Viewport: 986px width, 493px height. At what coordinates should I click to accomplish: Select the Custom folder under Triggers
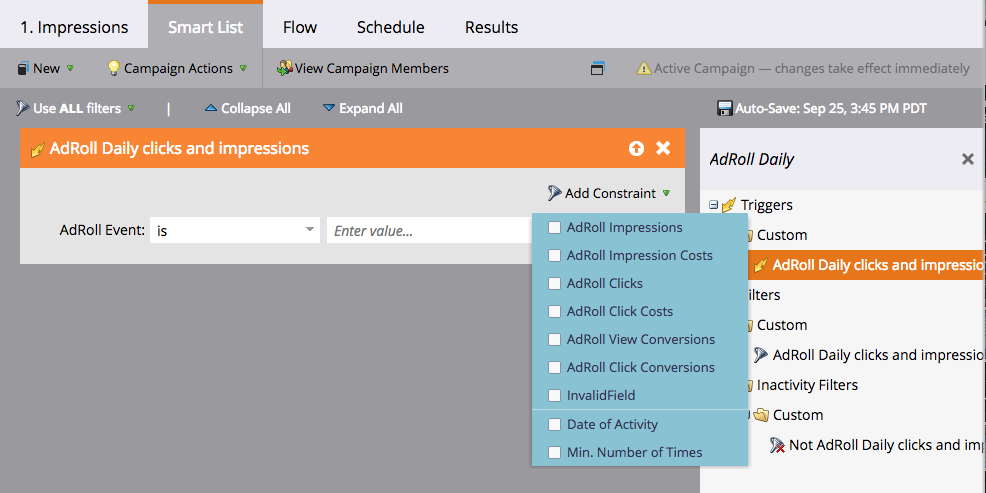[782, 235]
